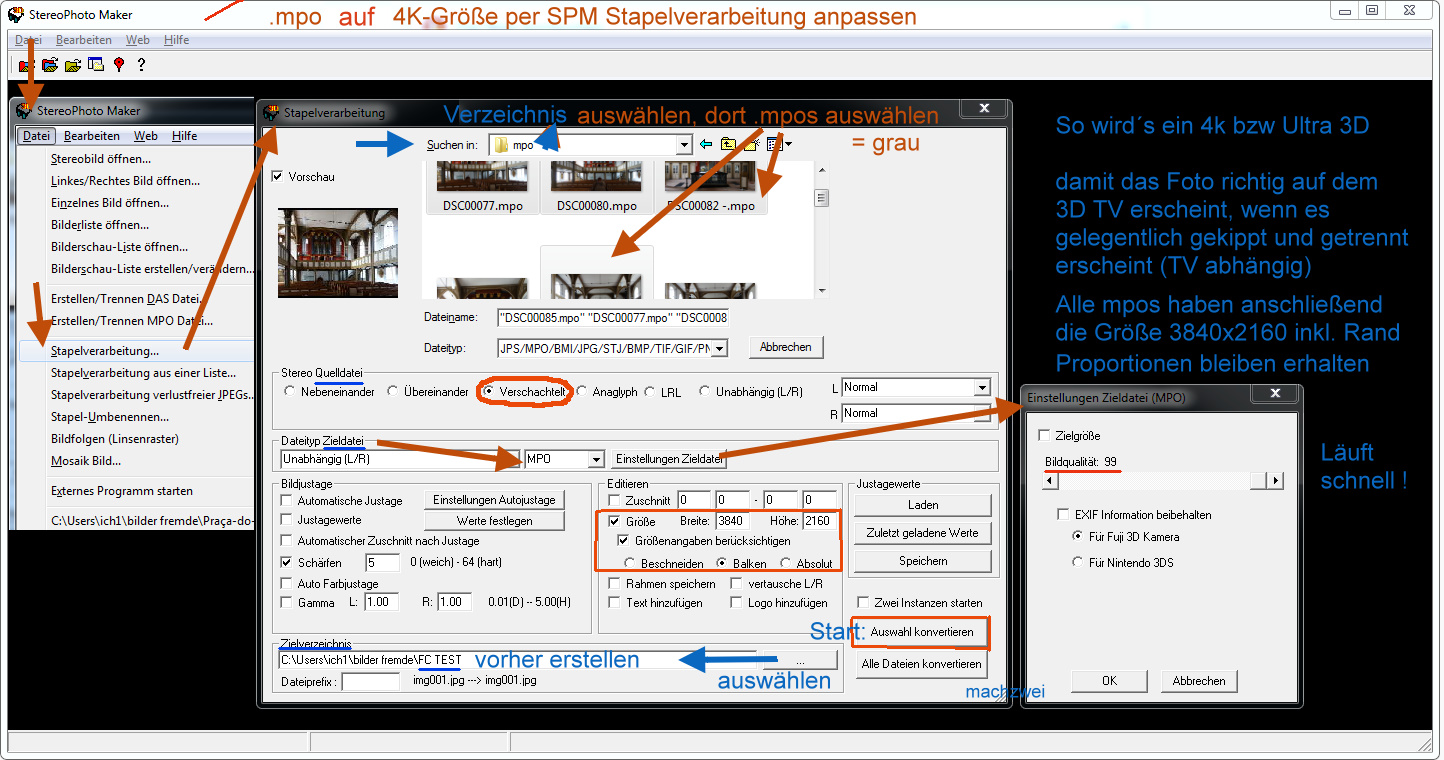
Task: Click the image list window toolbar icon
Action: tap(96, 65)
